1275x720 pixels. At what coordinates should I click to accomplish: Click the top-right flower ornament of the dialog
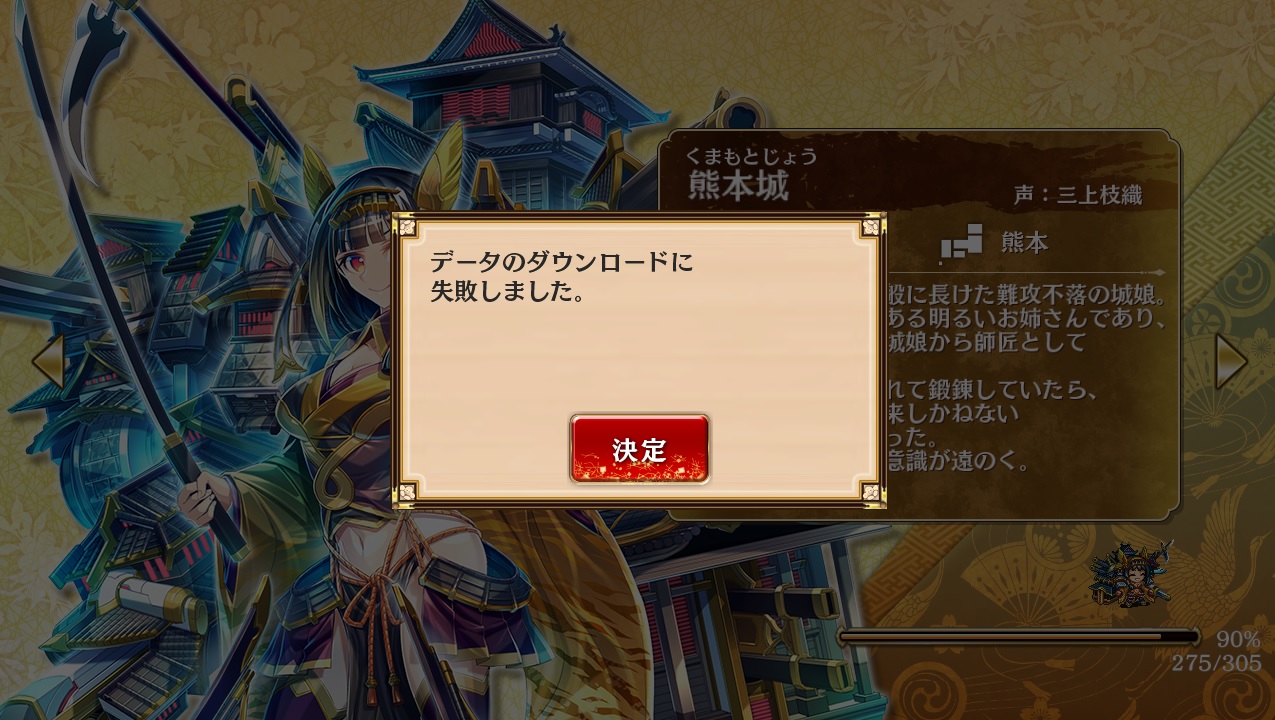pyautogui.click(x=870, y=227)
